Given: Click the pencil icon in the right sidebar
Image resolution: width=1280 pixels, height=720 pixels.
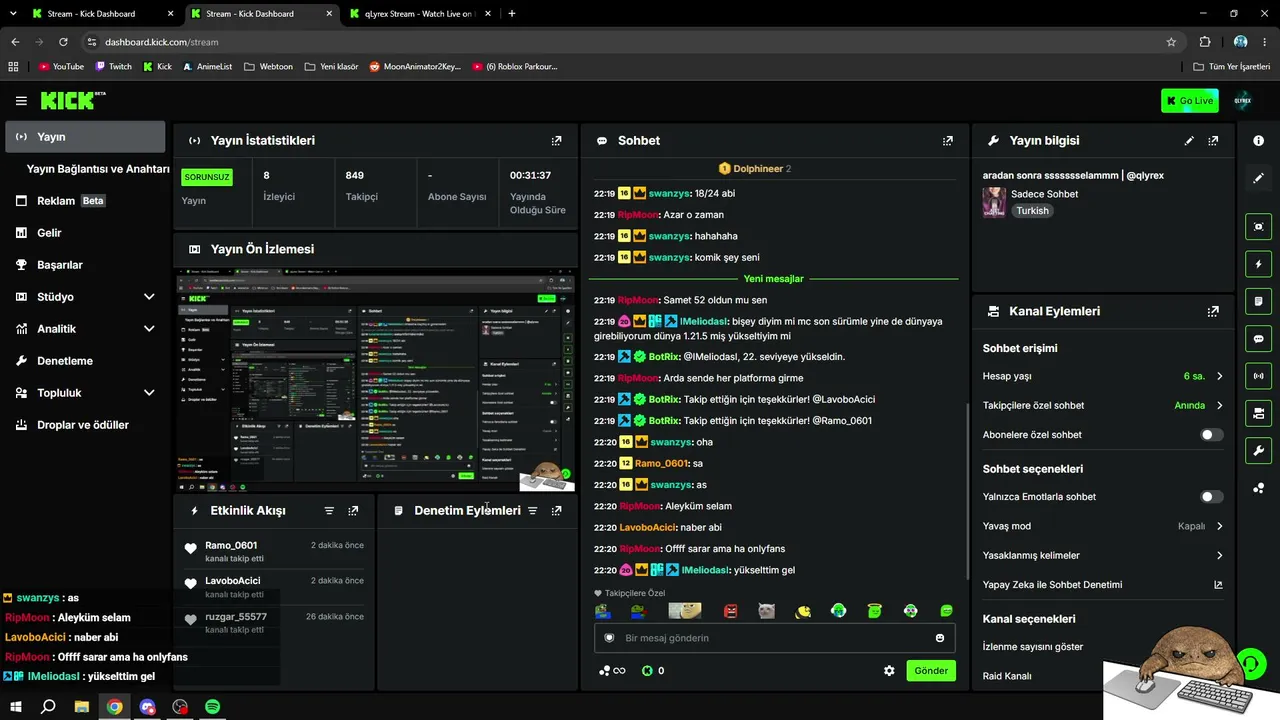Looking at the screenshot, I should point(1259,178).
